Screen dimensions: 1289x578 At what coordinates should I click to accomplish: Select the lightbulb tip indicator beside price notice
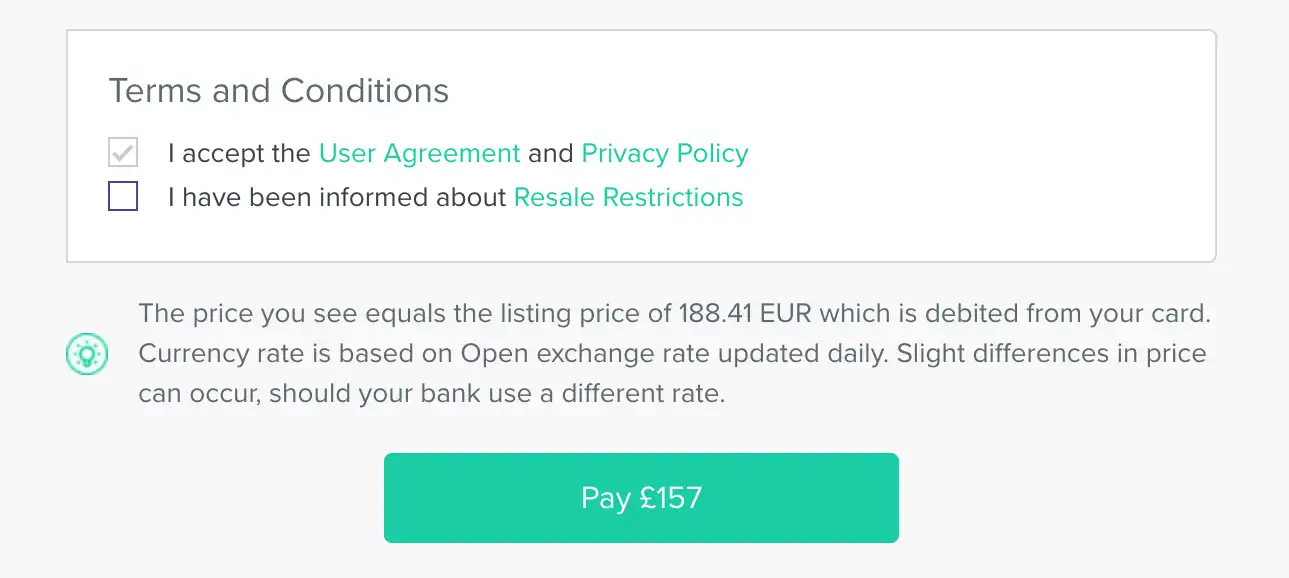pyautogui.click(x=87, y=354)
